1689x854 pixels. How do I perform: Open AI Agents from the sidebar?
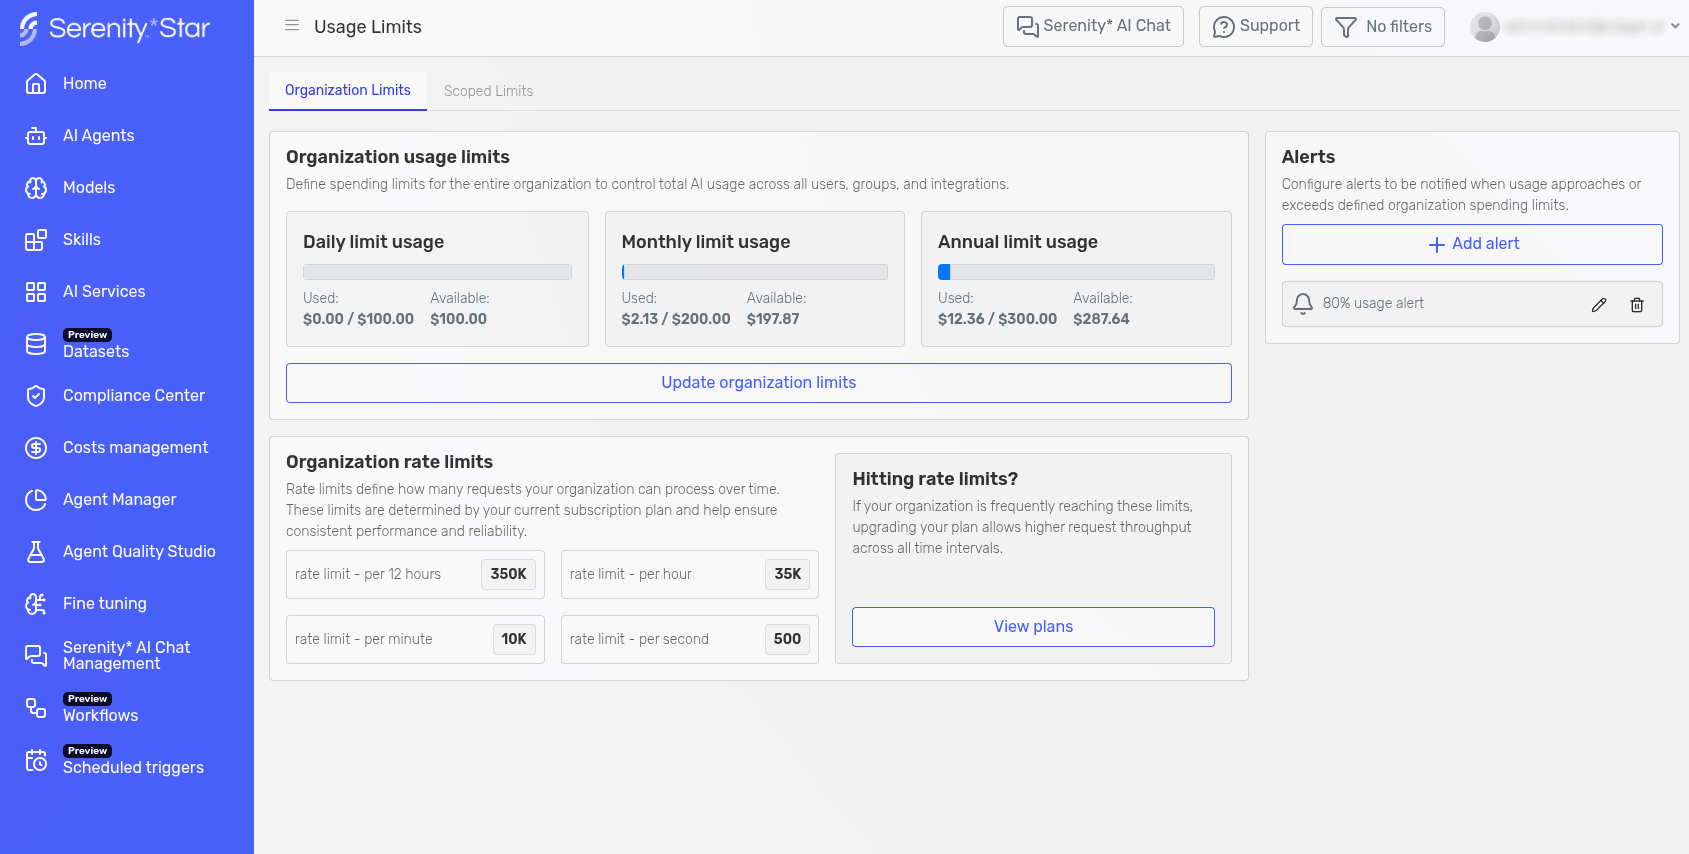pyautogui.click(x=98, y=136)
